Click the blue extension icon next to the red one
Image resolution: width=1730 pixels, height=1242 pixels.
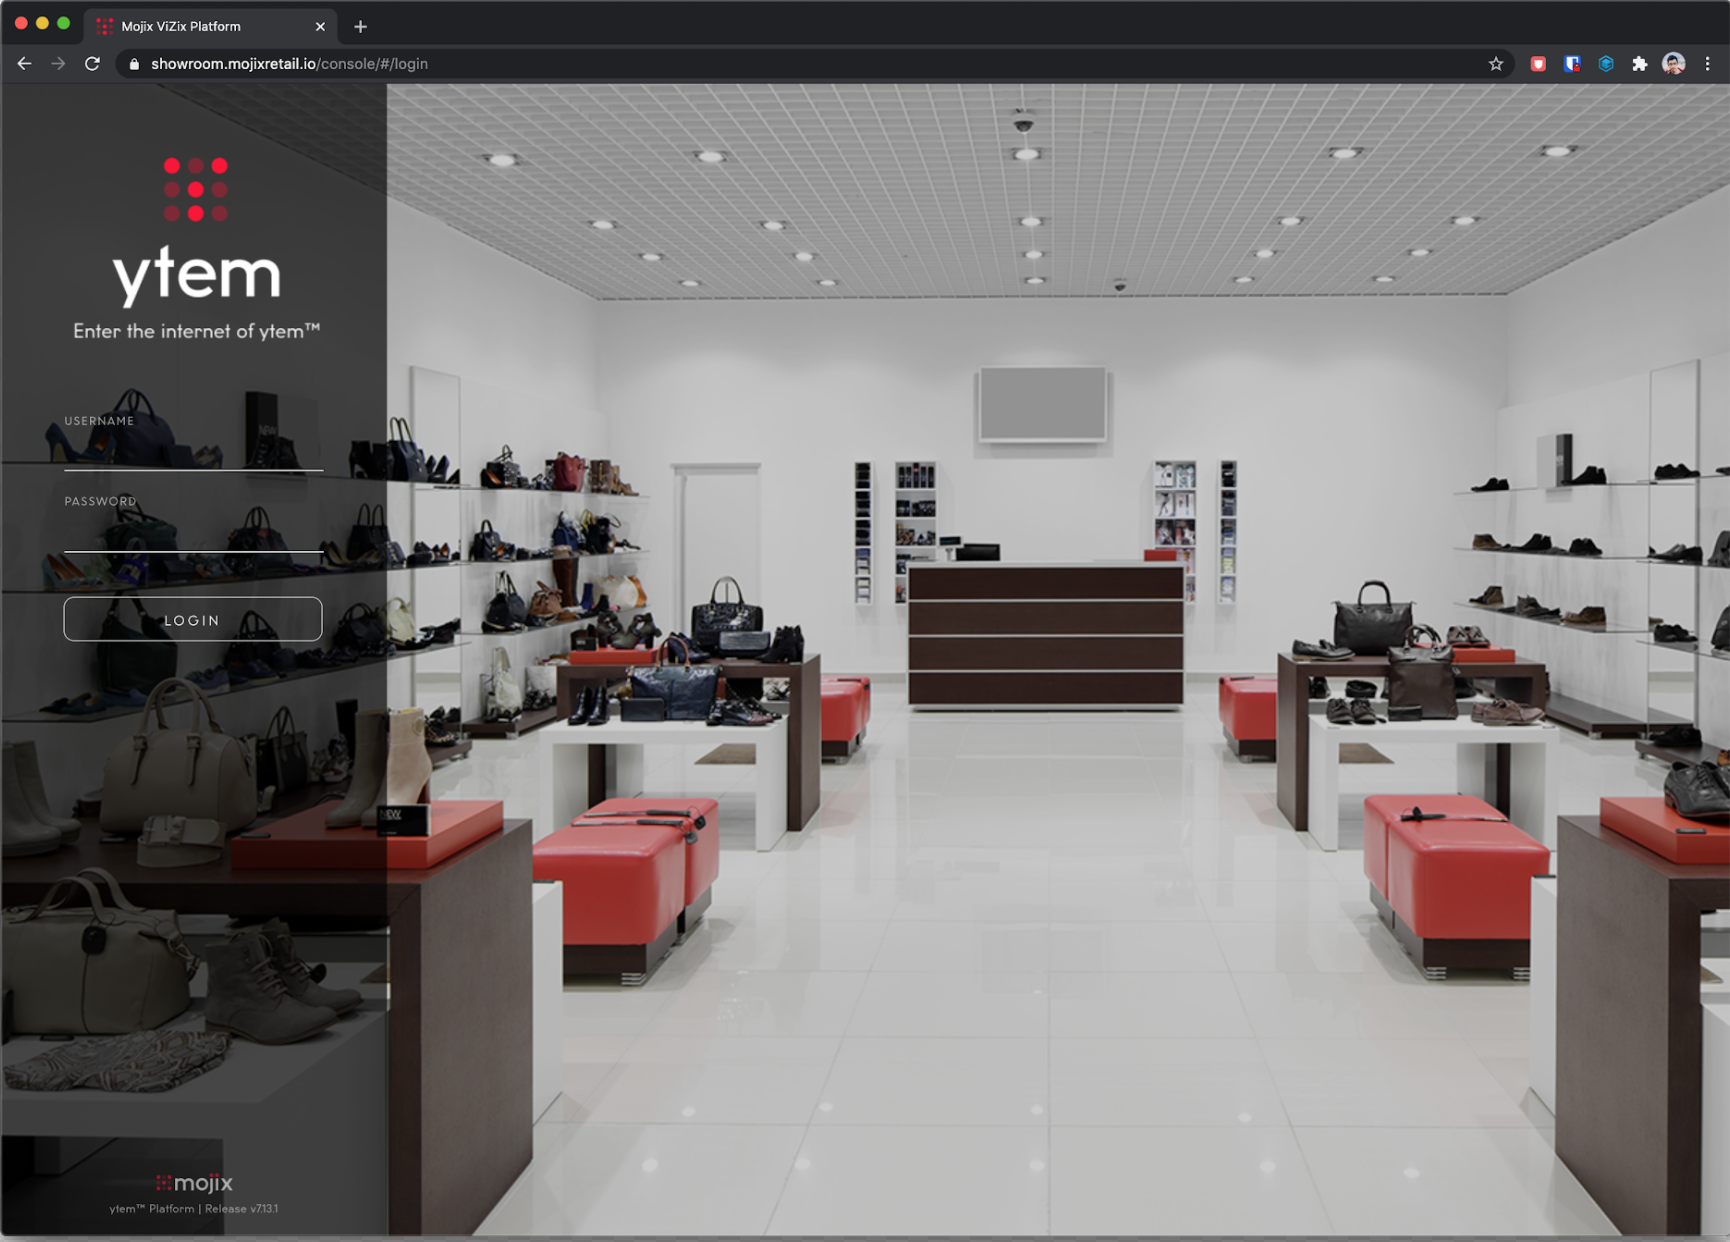(x=1573, y=63)
